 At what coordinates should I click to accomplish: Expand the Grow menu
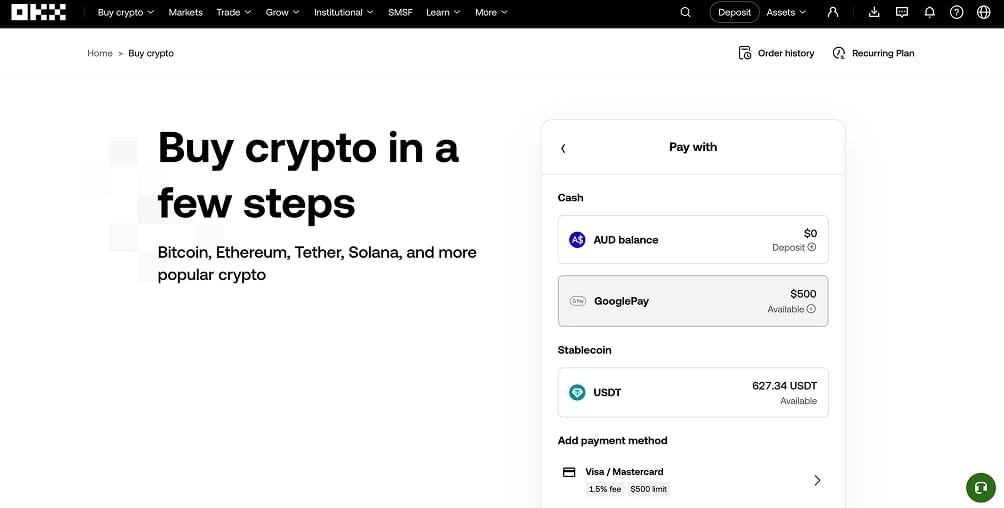[x=282, y=12]
